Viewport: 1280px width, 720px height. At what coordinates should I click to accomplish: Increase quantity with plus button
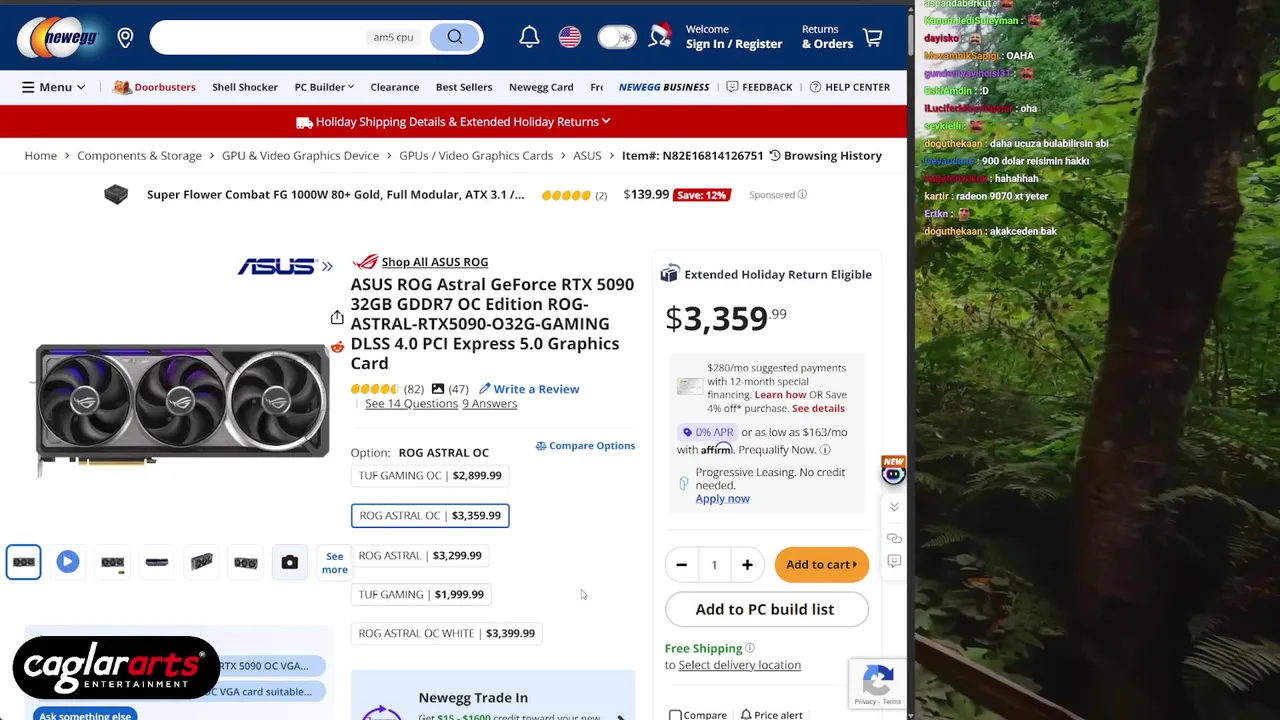(x=747, y=565)
